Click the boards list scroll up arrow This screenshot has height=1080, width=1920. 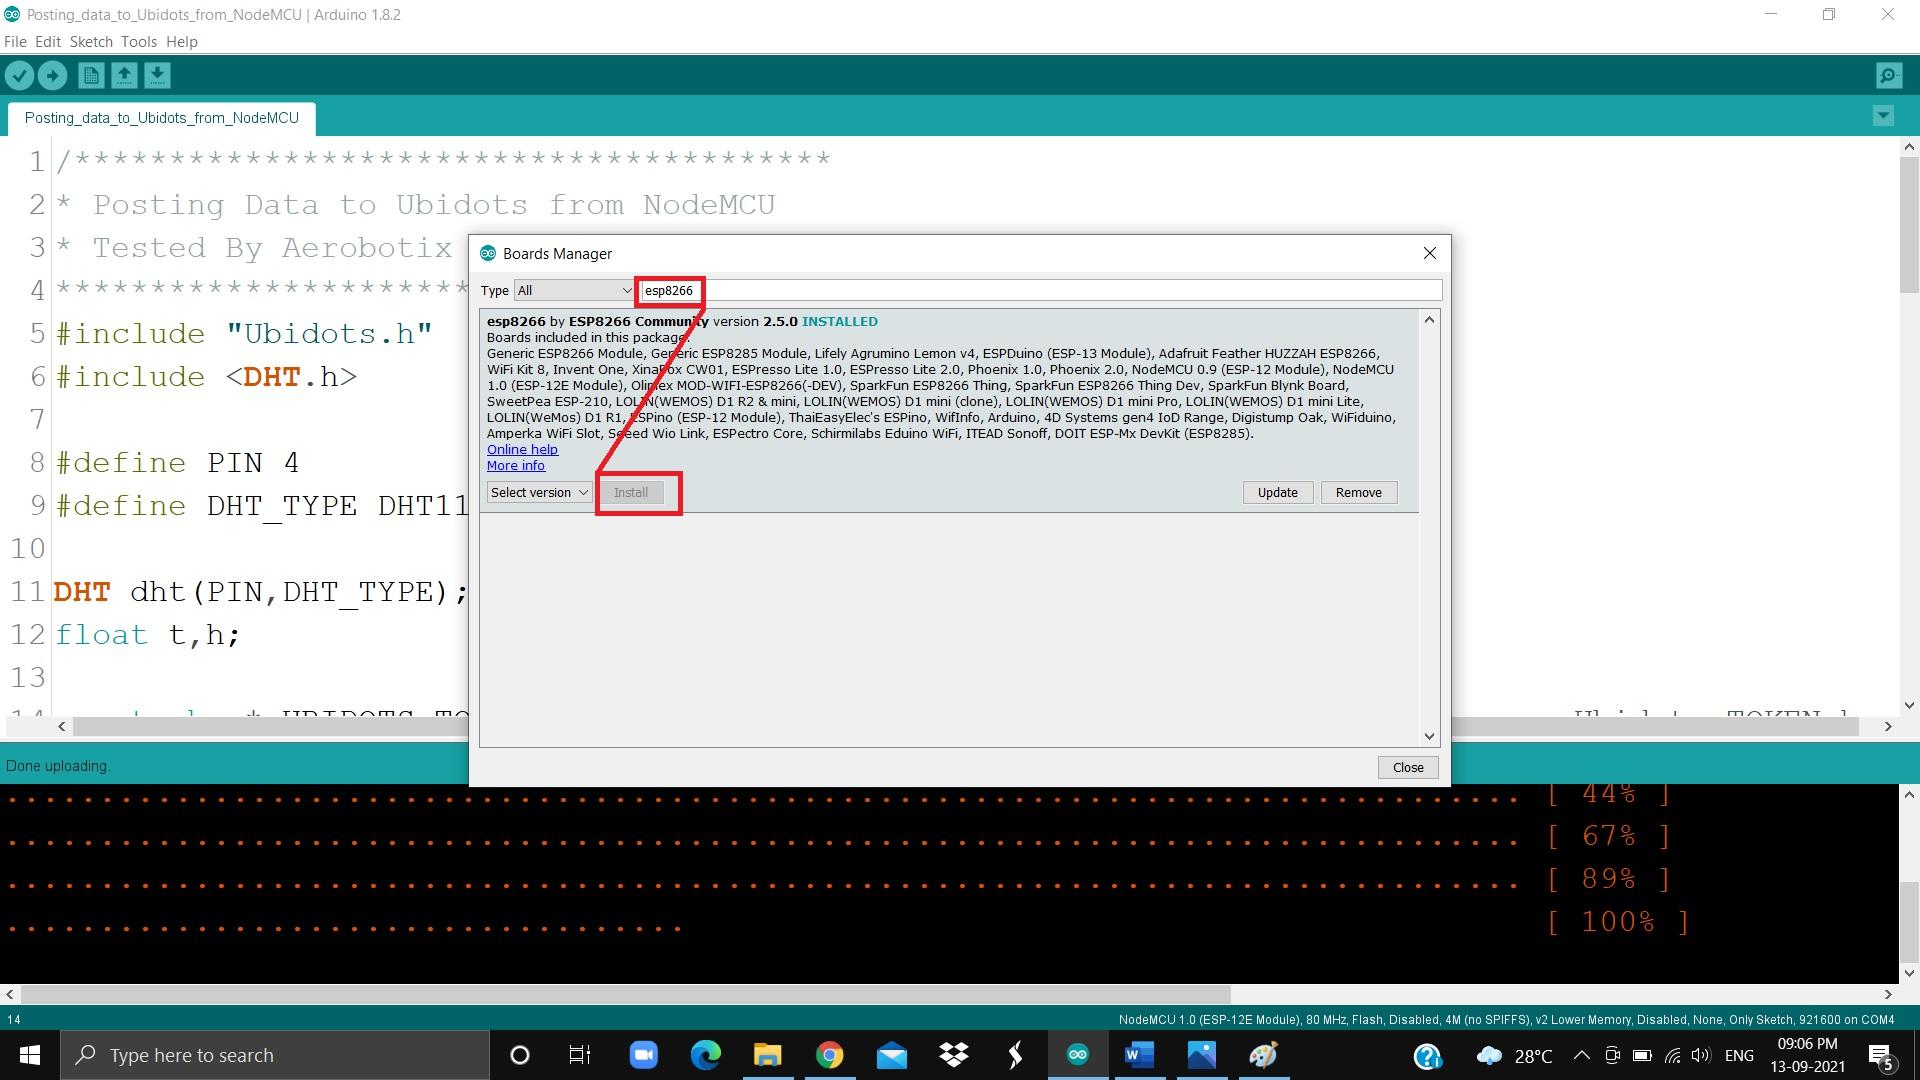[x=1429, y=320]
